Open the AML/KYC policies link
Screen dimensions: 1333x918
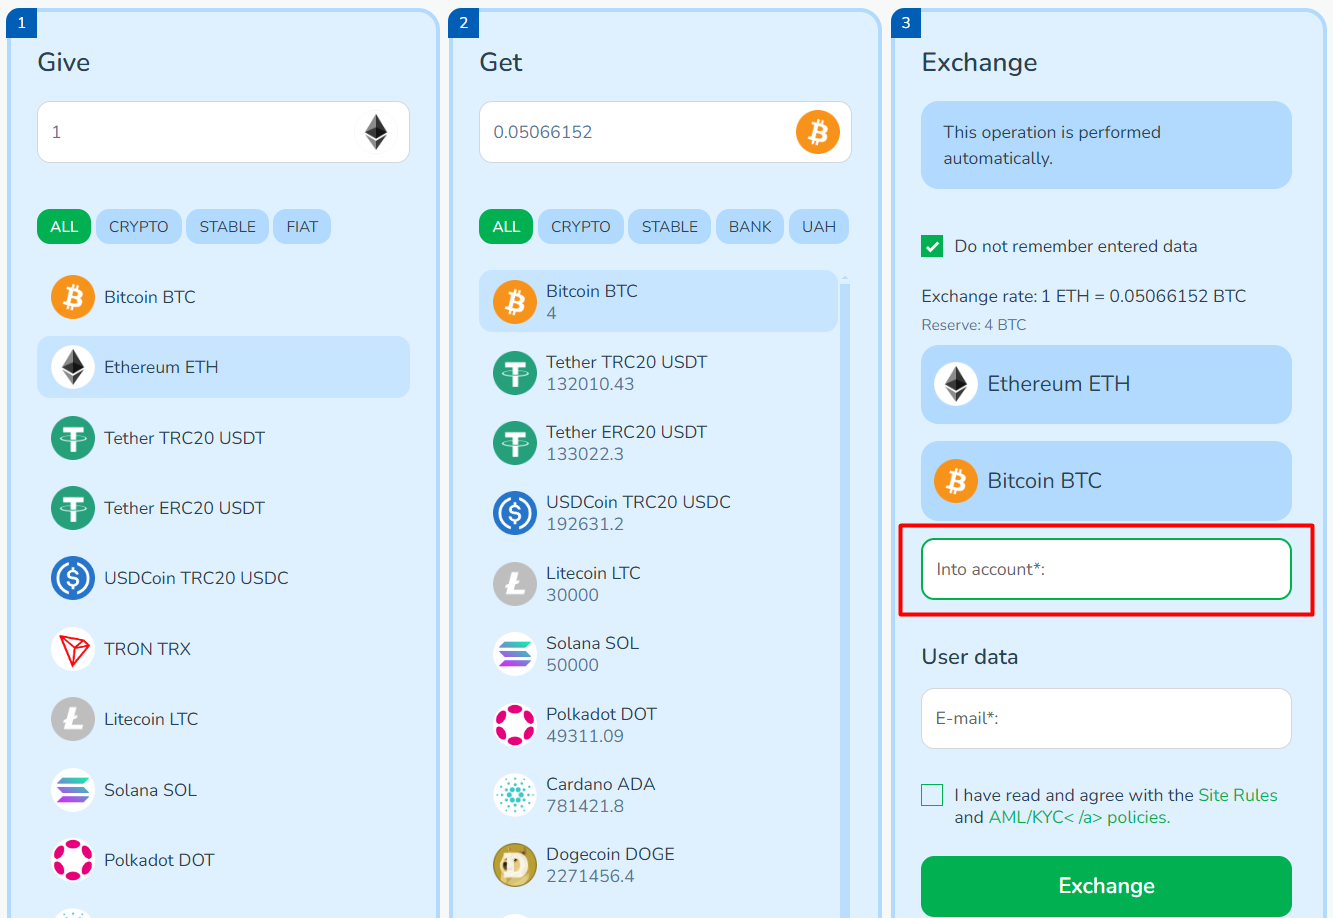coord(1079,817)
